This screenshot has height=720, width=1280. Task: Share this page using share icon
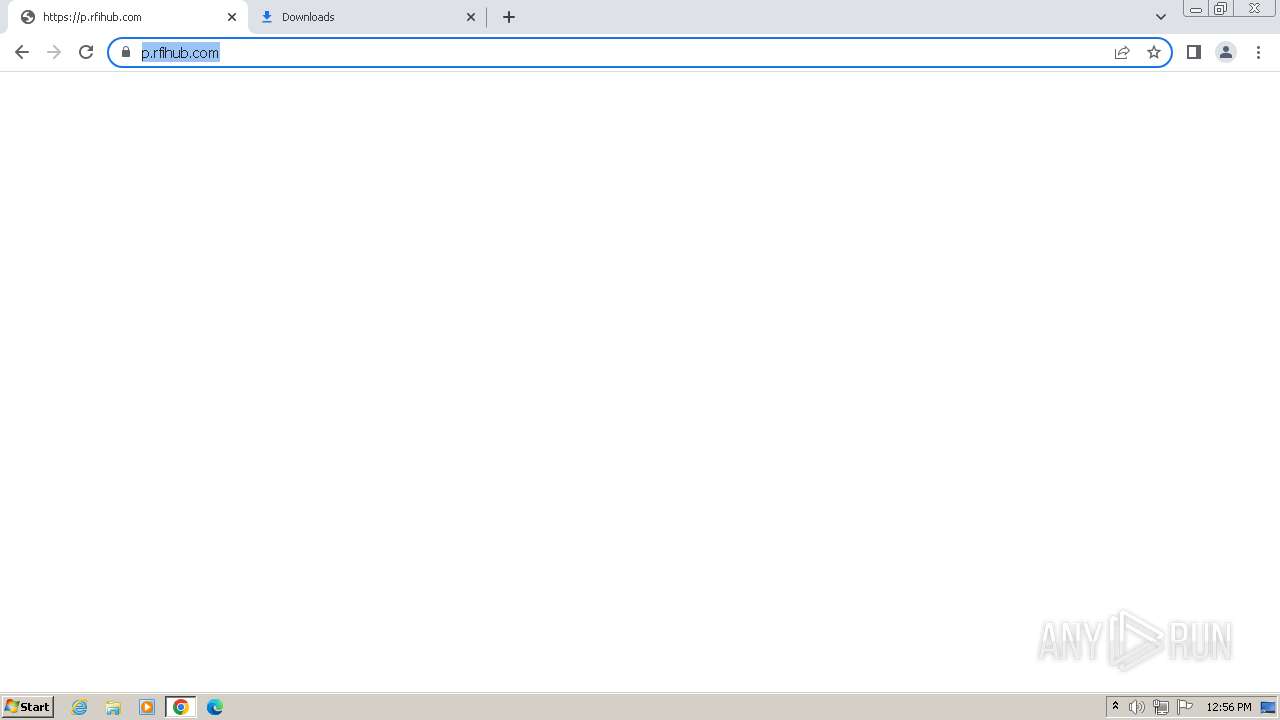[x=1122, y=52]
